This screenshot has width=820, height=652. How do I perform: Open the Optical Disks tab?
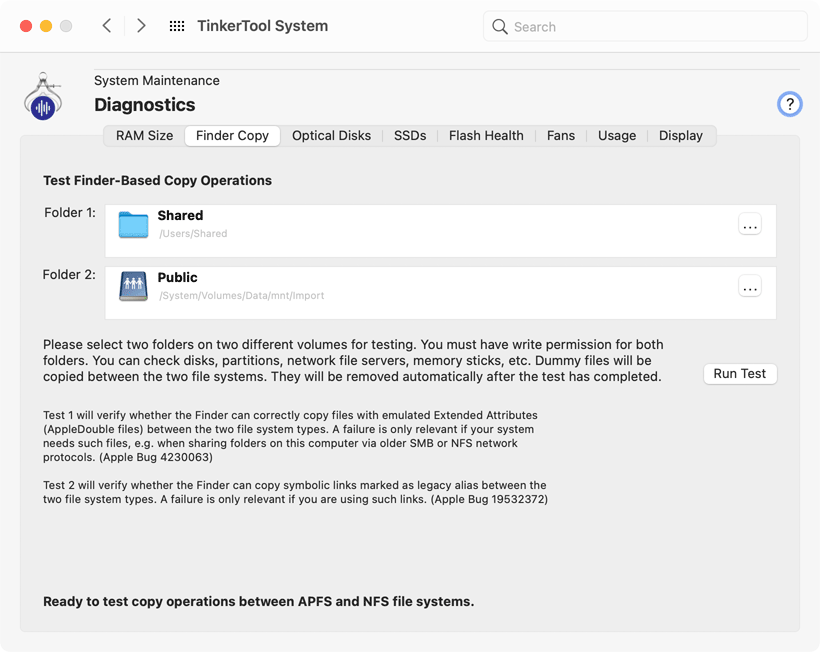[x=331, y=136]
